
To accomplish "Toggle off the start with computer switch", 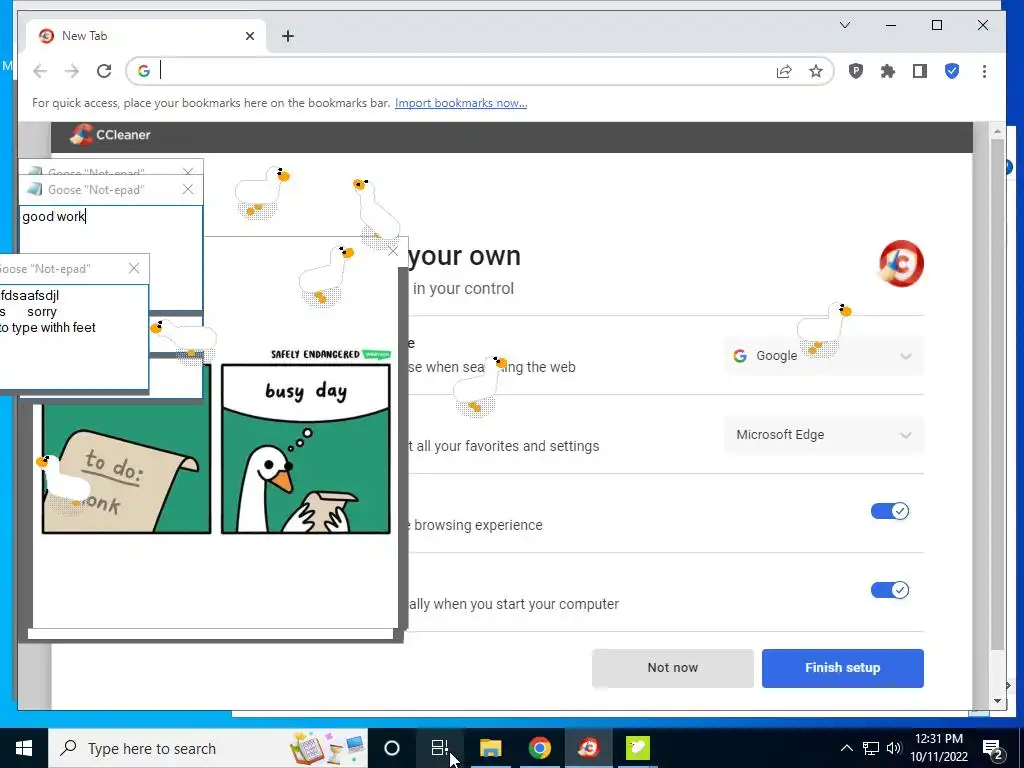I will (x=889, y=590).
